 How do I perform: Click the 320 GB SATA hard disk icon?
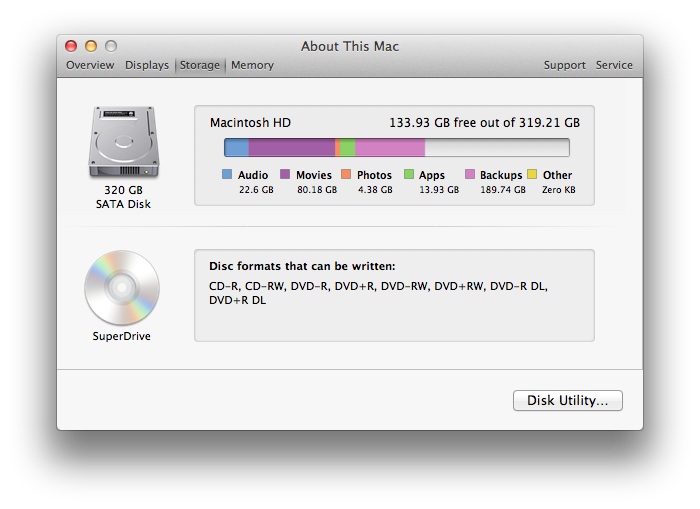[124, 142]
